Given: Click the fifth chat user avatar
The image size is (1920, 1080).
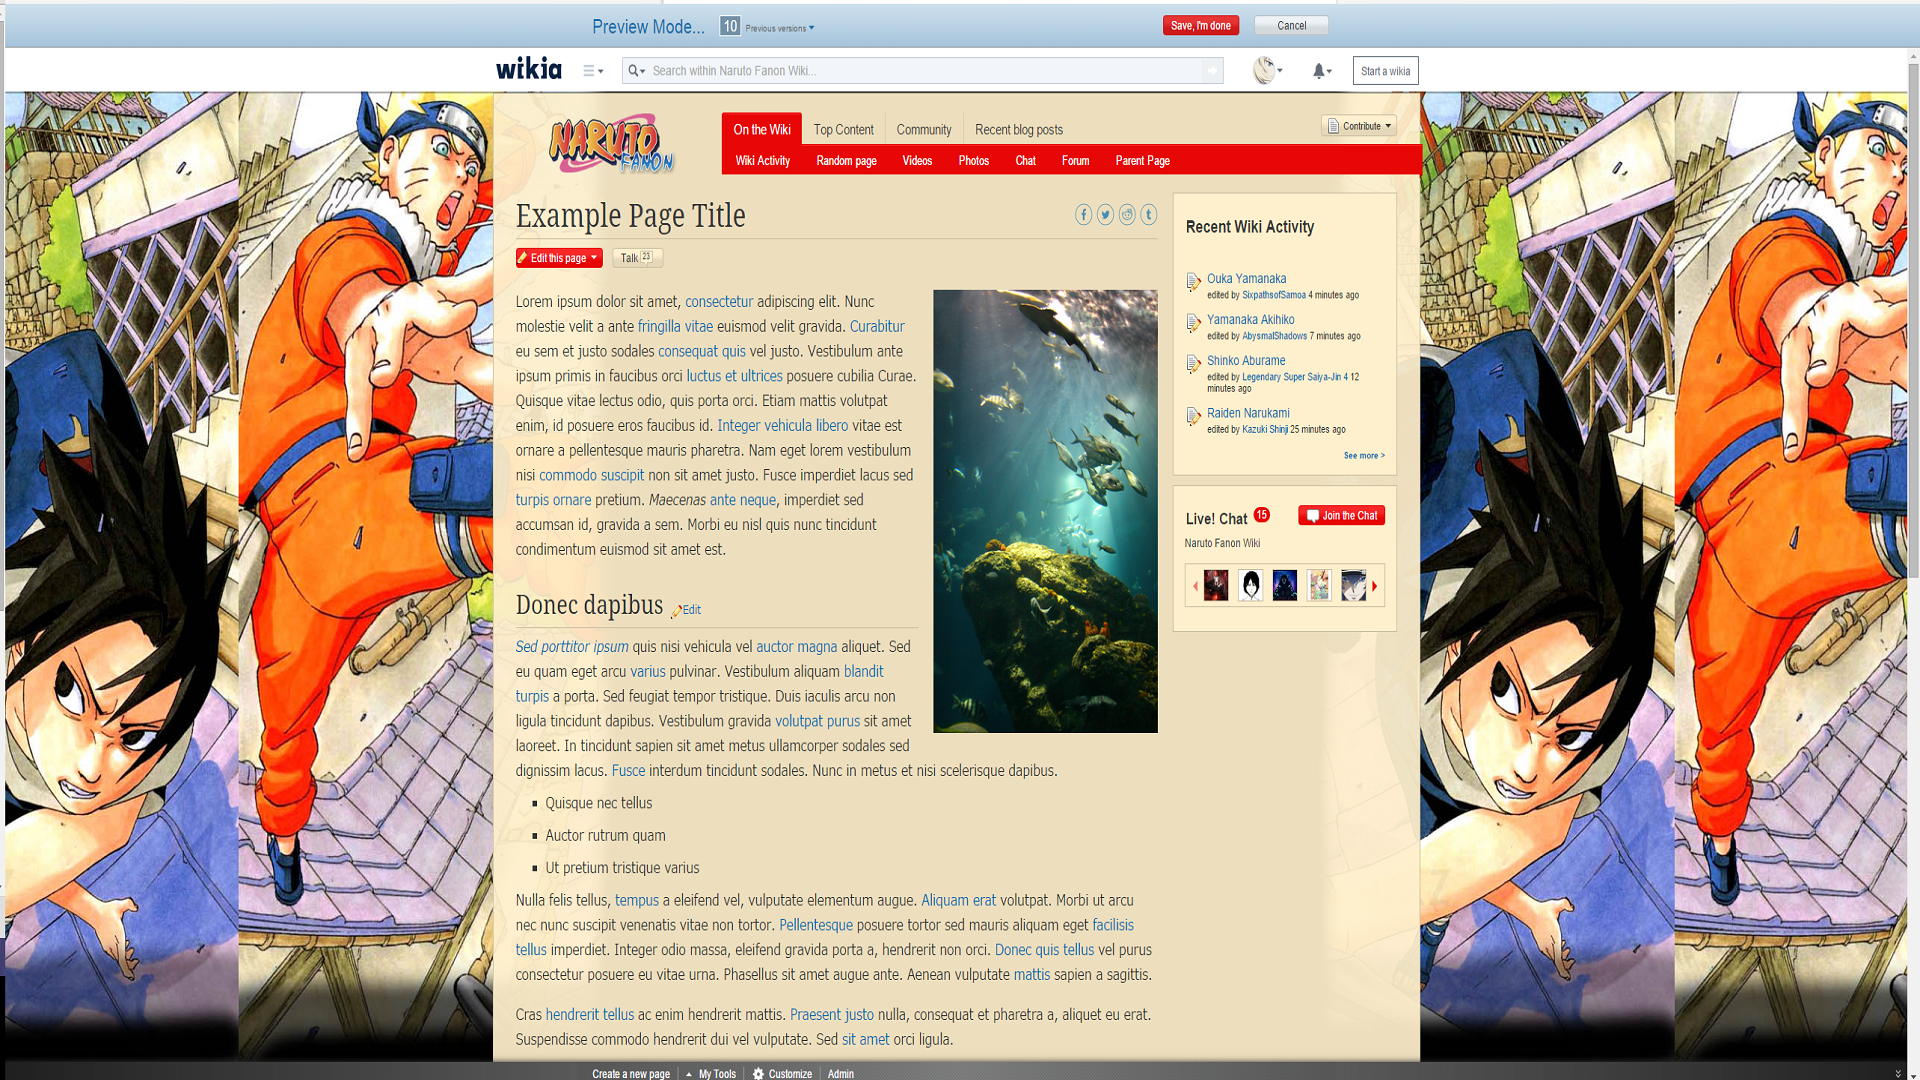Looking at the screenshot, I should pos(1353,585).
